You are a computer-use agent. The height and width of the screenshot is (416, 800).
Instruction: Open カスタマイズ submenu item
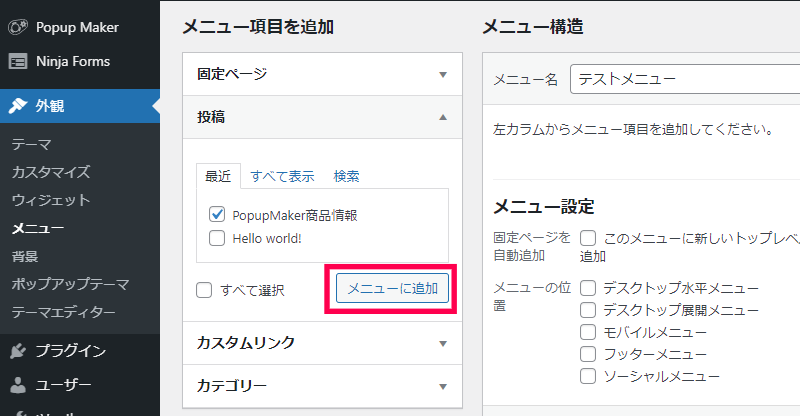coord(51,172)
